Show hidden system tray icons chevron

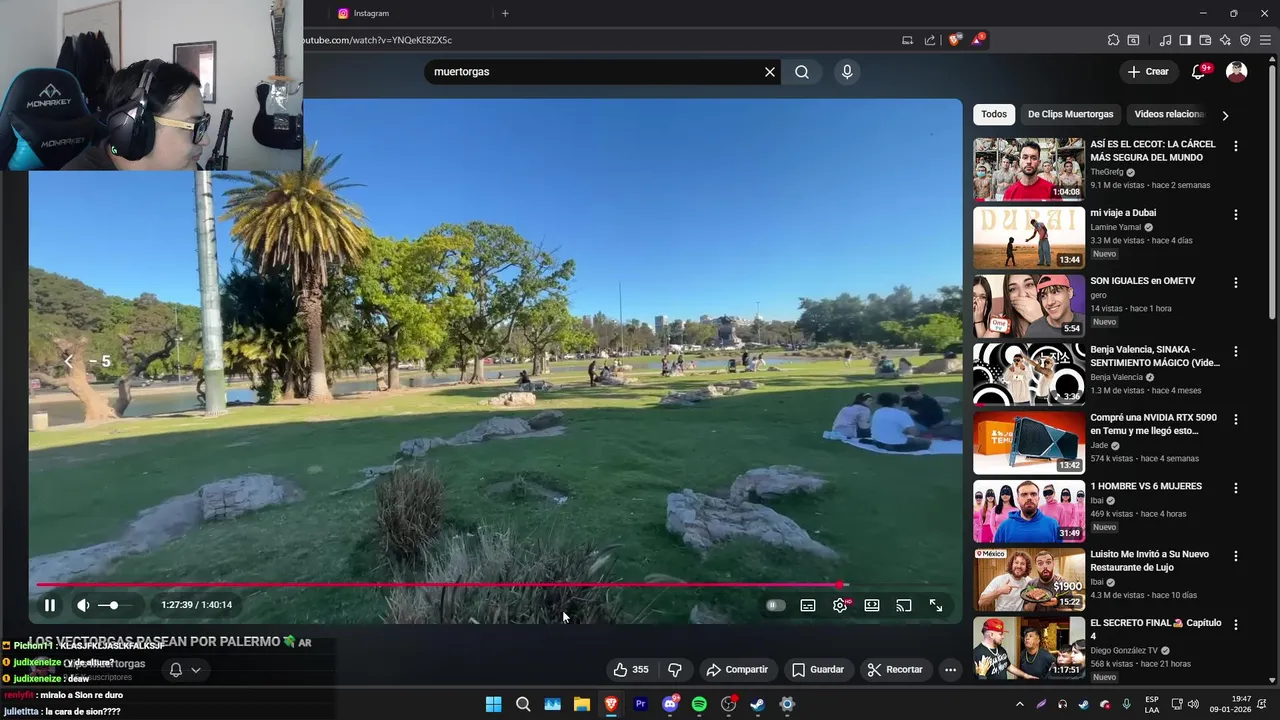1020,704
